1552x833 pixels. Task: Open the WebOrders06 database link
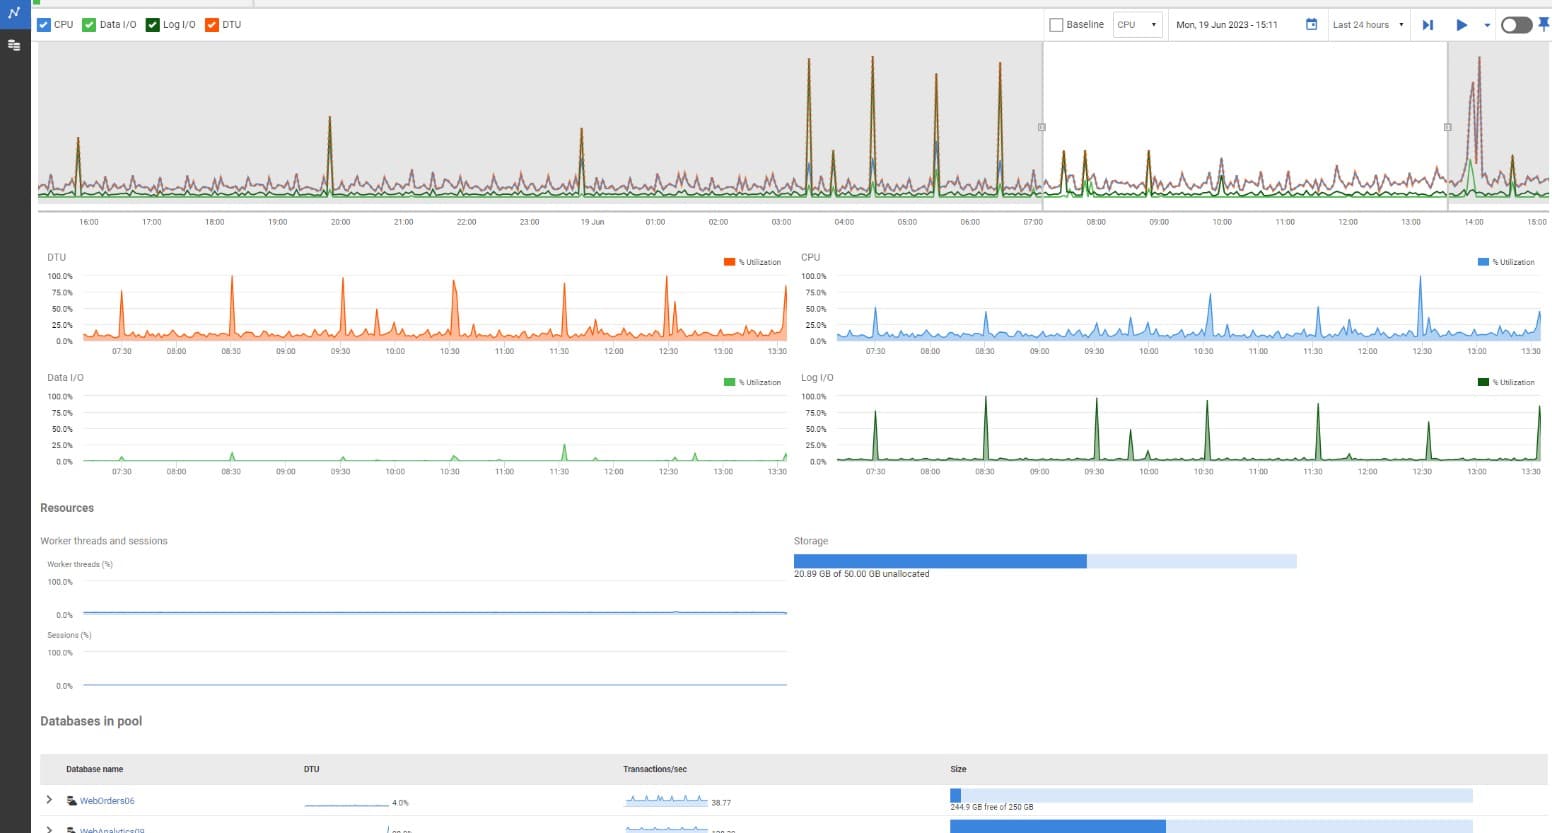pos(107,800)
